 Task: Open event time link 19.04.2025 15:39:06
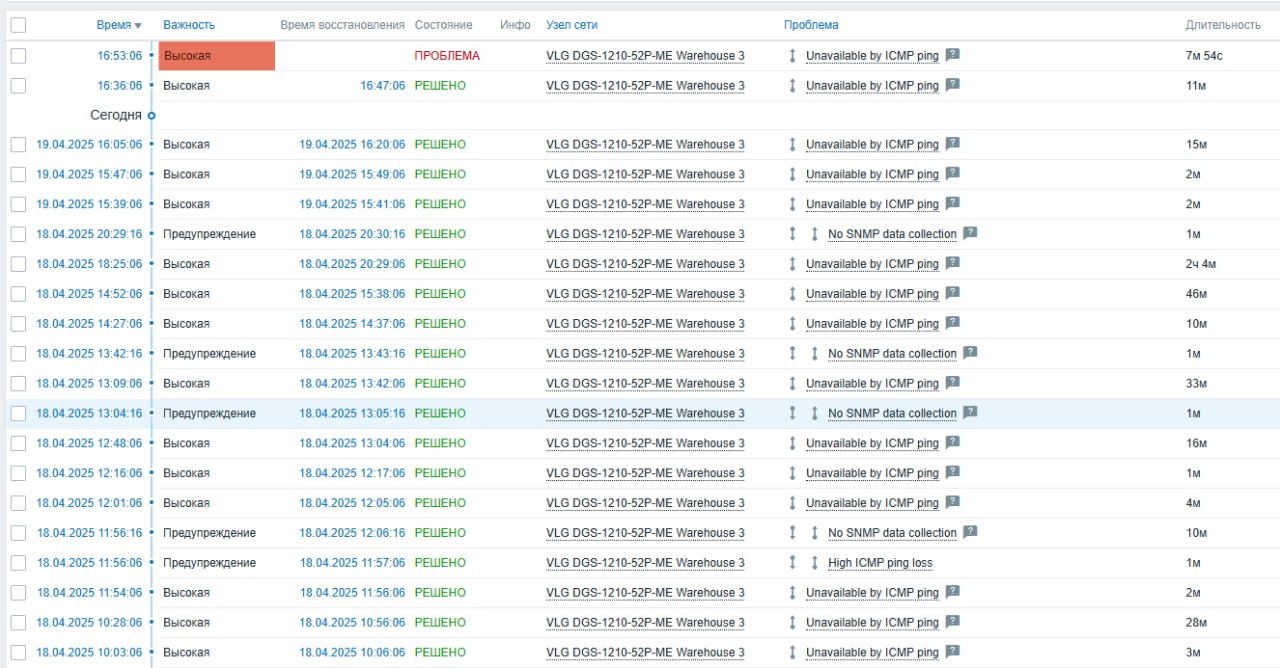coord(89,204)
